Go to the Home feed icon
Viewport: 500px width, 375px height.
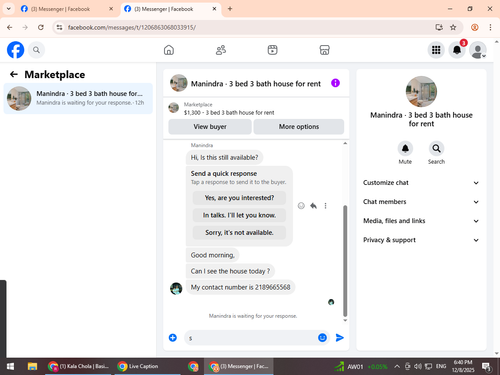click(x=169, y=50)
